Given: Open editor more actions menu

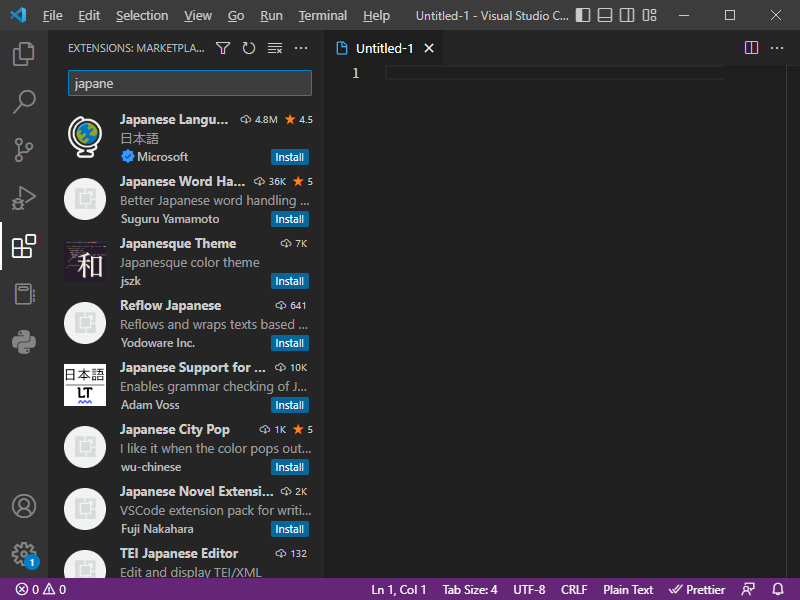Looking at the screenshot, I should point(777,48).
